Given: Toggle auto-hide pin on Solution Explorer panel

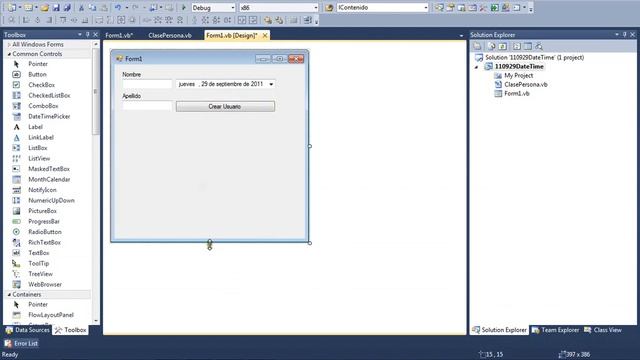Looking at the screenshot, I should [624, 35].
